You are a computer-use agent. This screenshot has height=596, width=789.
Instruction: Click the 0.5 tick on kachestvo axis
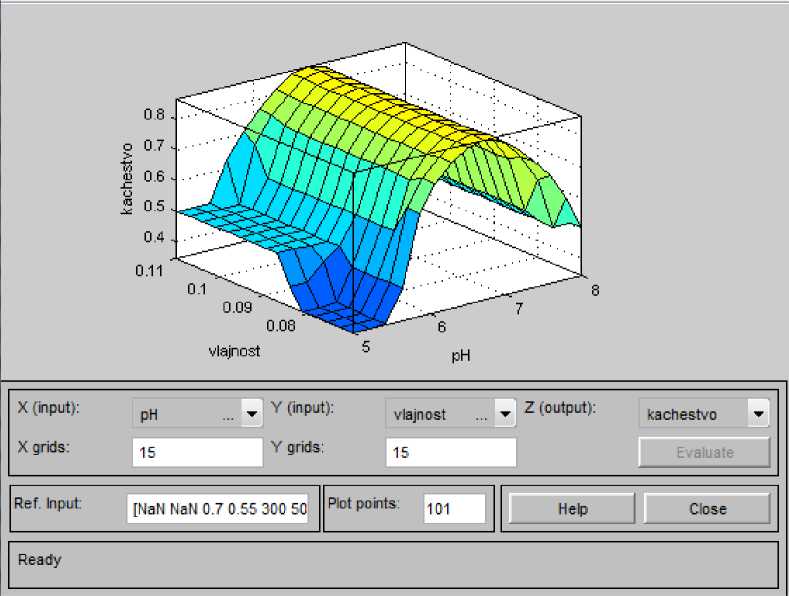(x=154, y=207)
